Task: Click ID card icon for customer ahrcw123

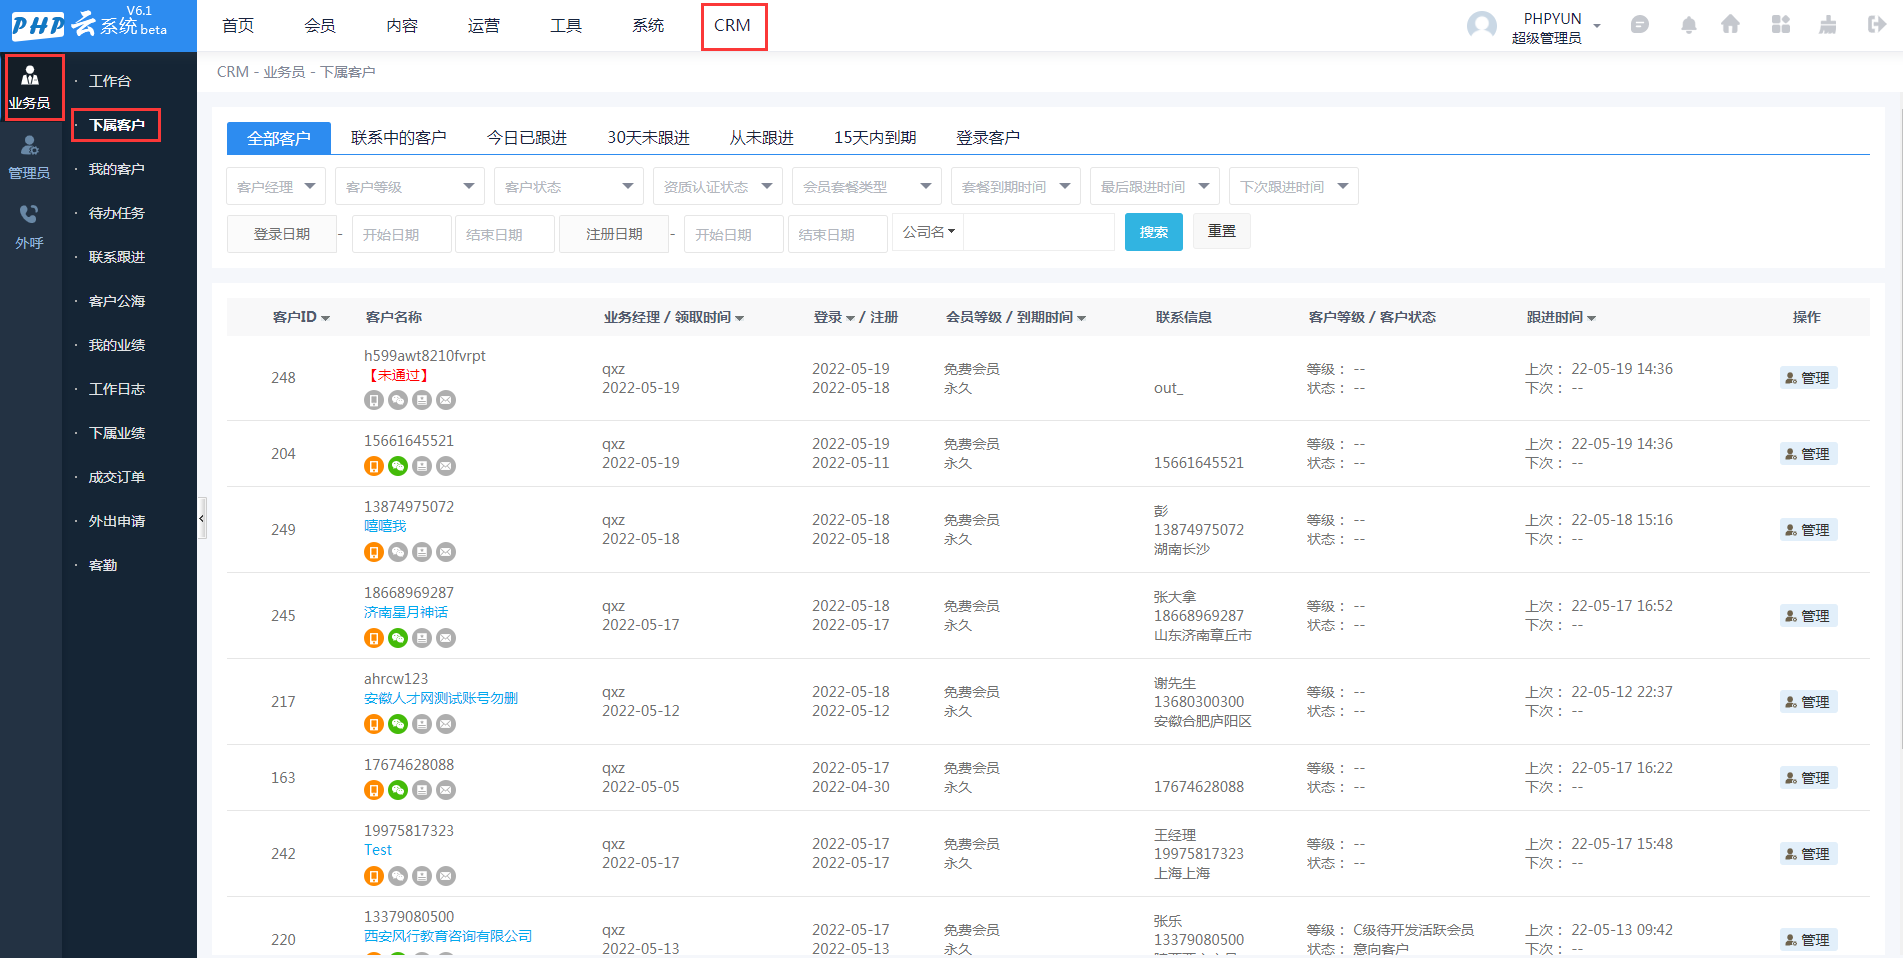Action: 422,724
